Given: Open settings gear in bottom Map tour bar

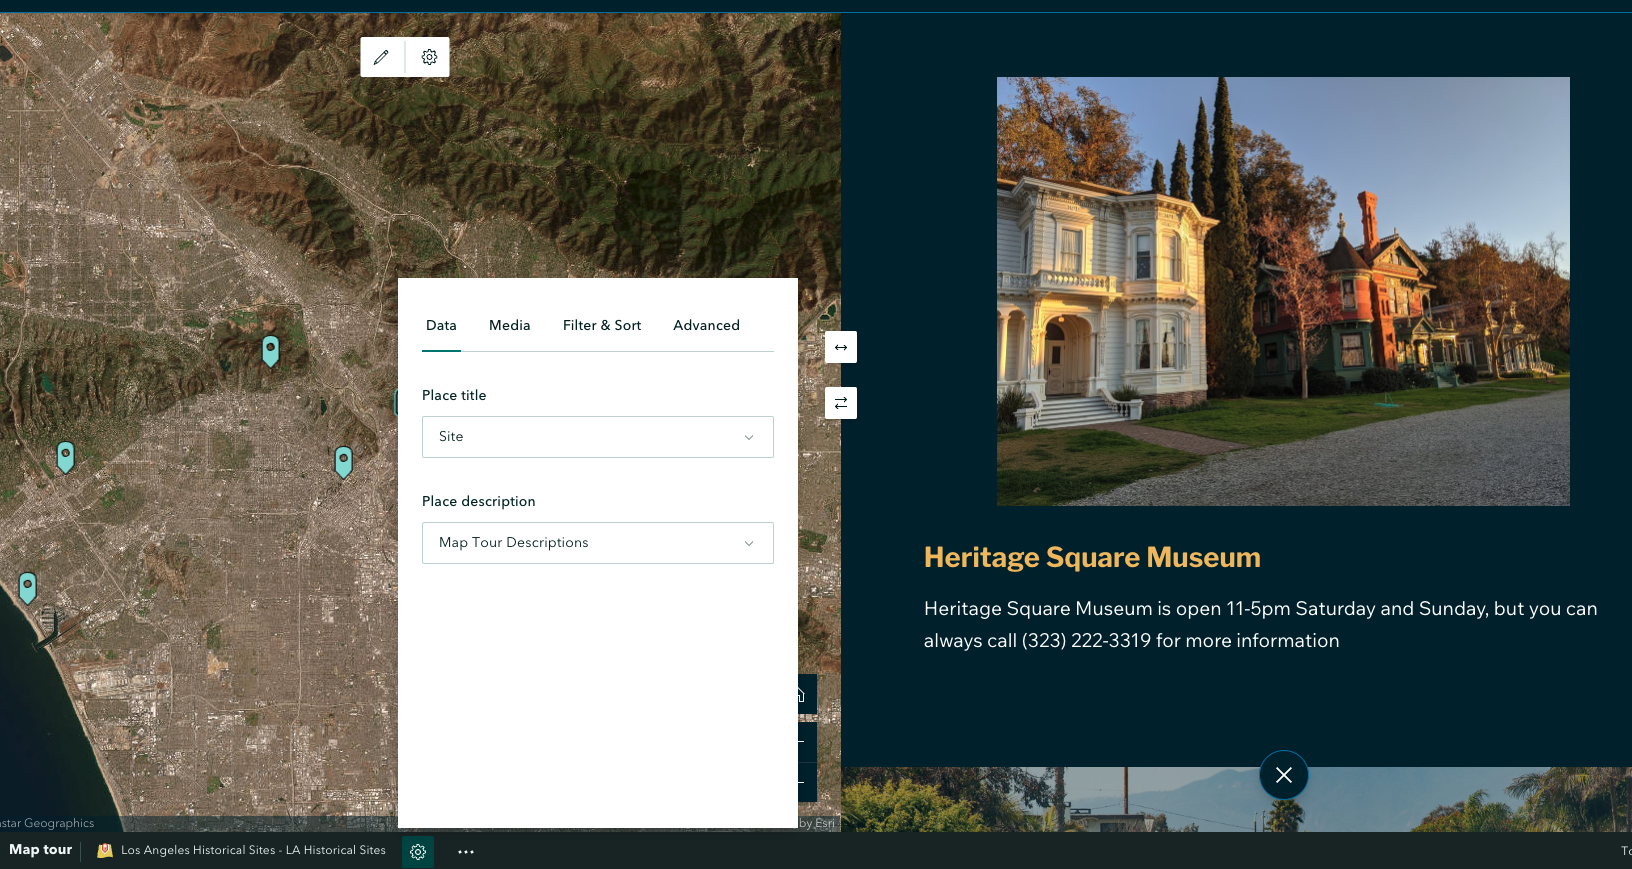Looking at the screenshot, I should tap(418, 852).
